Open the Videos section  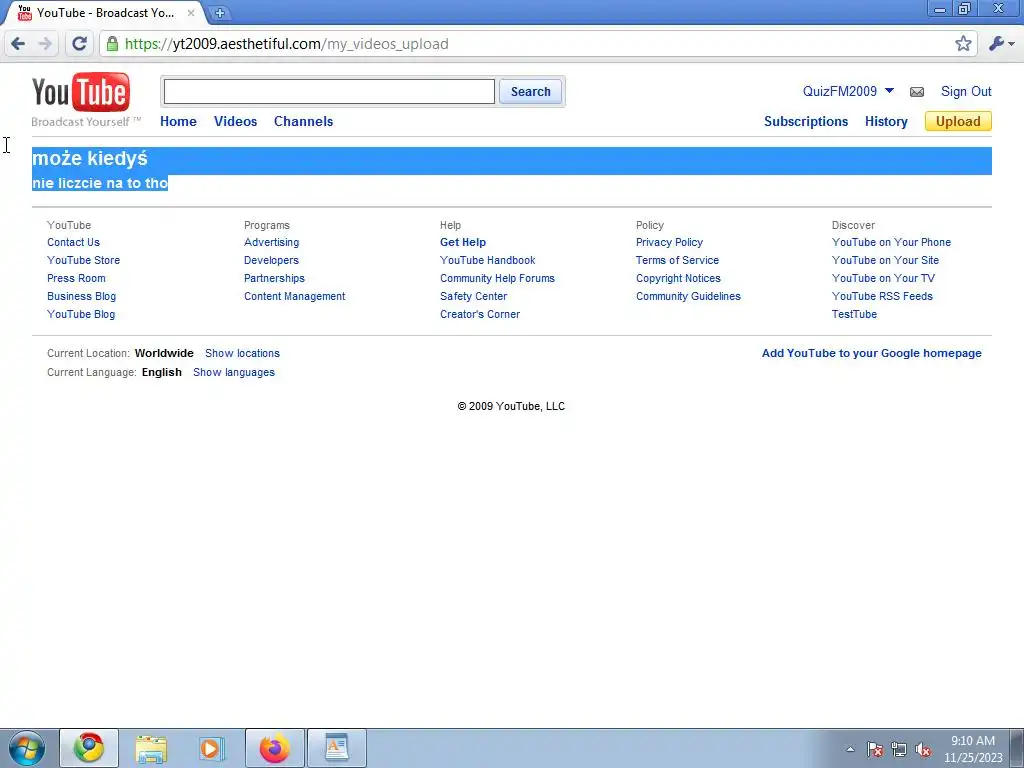[236, 121]
